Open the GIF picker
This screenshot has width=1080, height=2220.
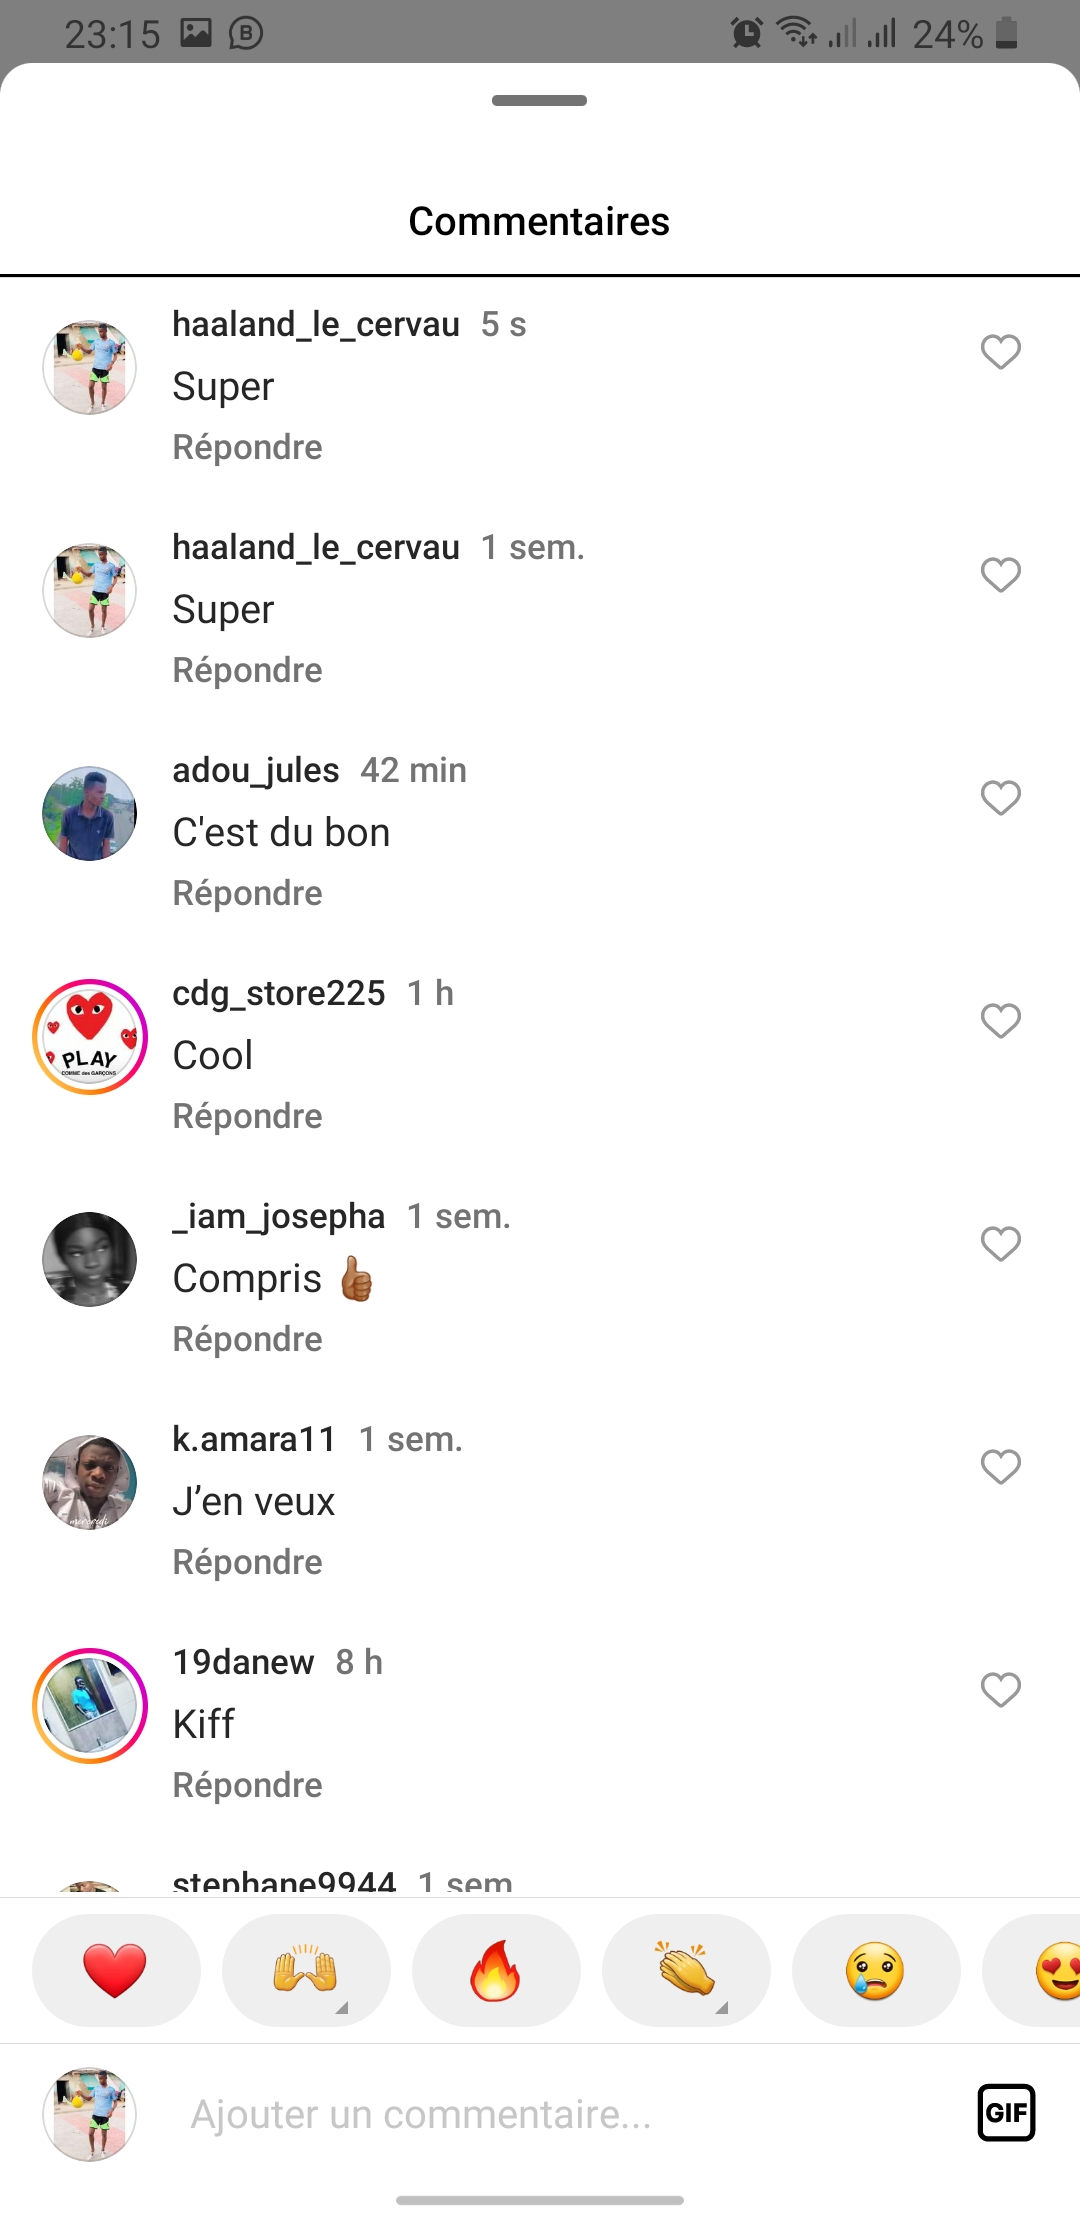click(x=1005, y=2113)
